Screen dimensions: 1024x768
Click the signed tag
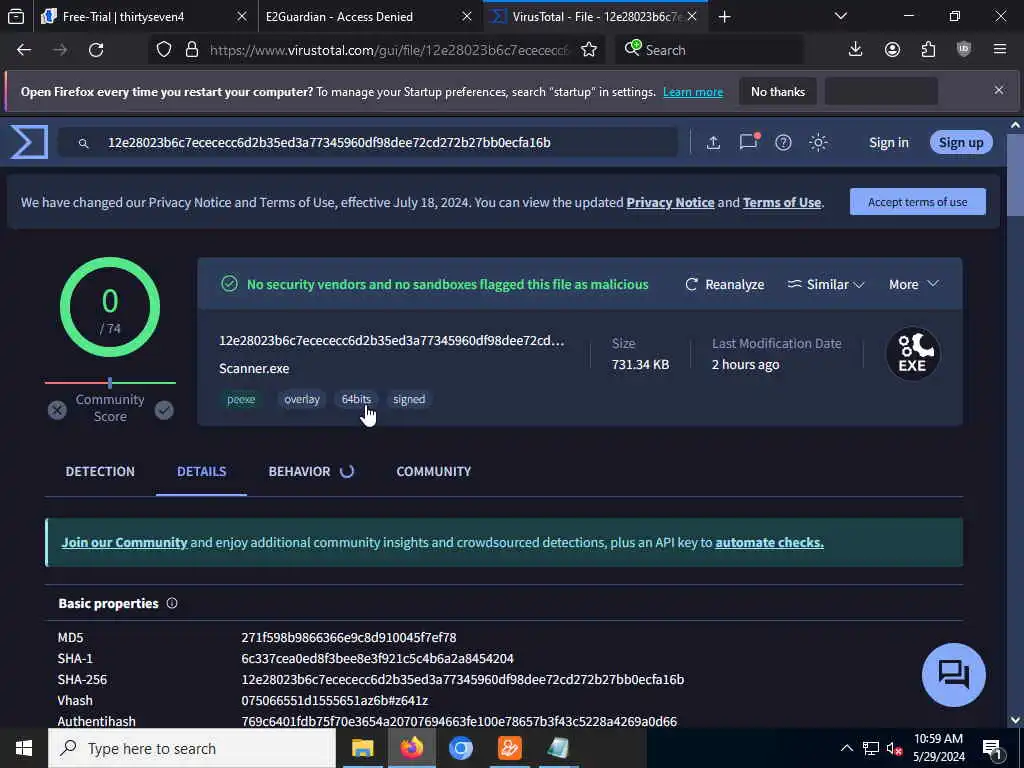coord(409,400)
